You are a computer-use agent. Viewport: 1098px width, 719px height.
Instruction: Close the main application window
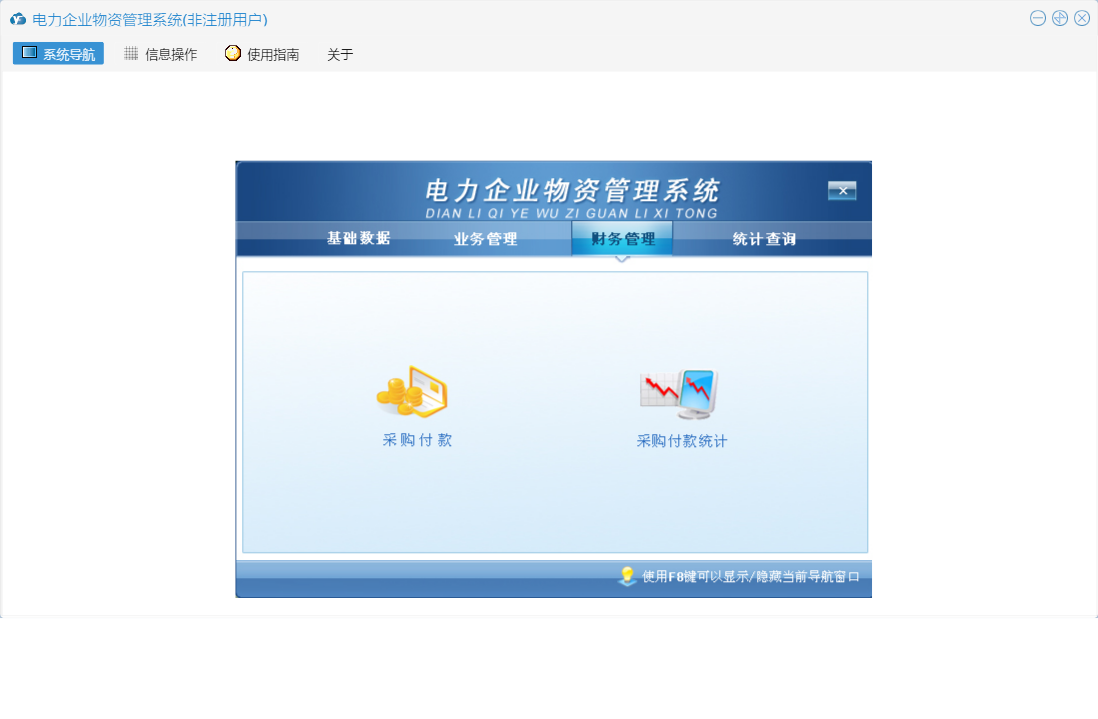coord(1082,18)
